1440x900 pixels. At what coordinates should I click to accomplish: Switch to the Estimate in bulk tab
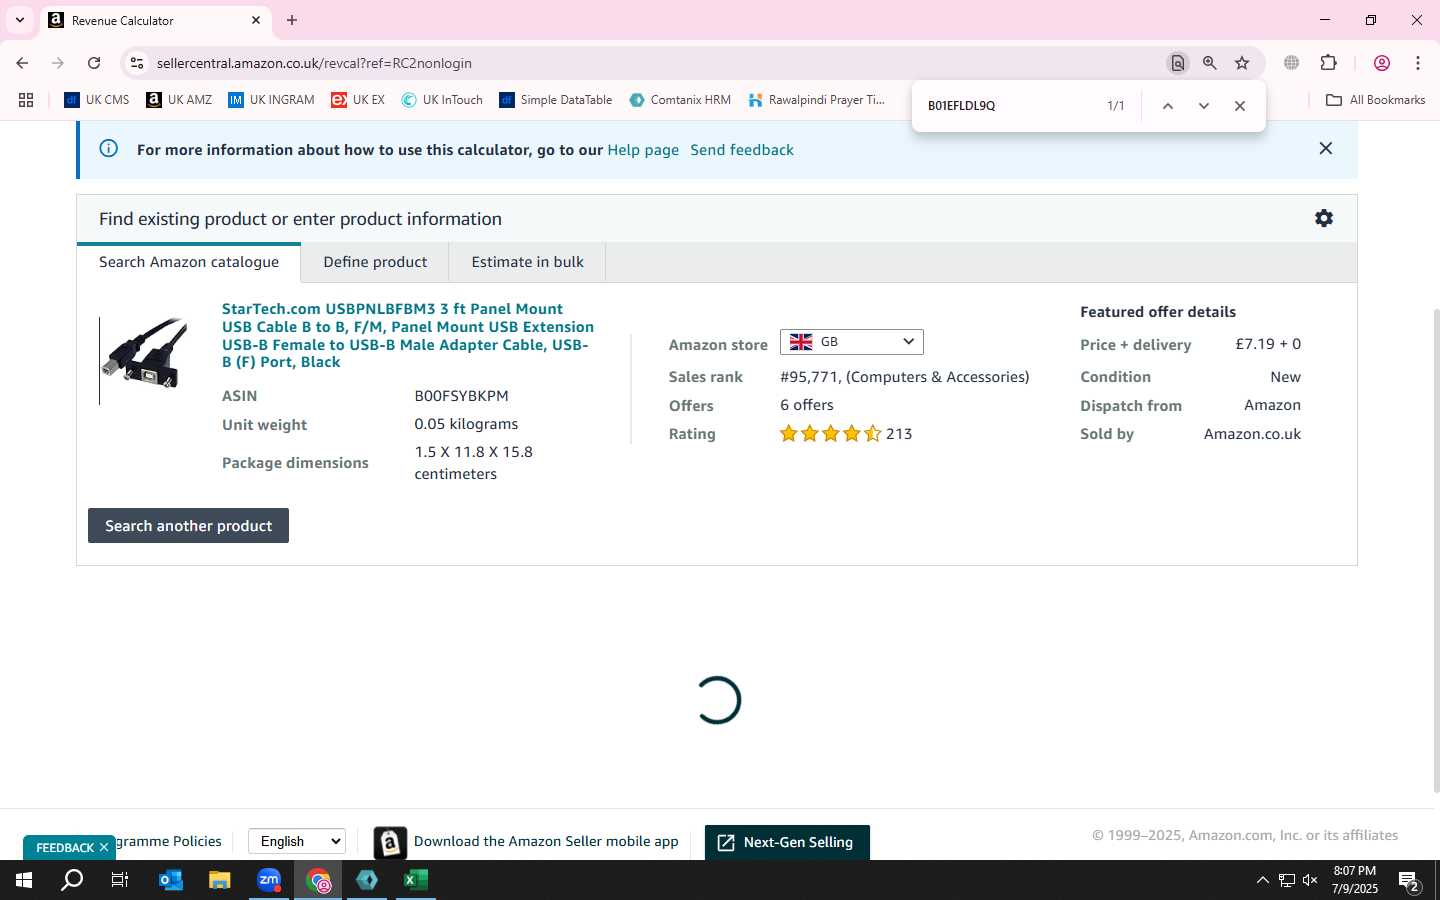[x=527, y=262]
